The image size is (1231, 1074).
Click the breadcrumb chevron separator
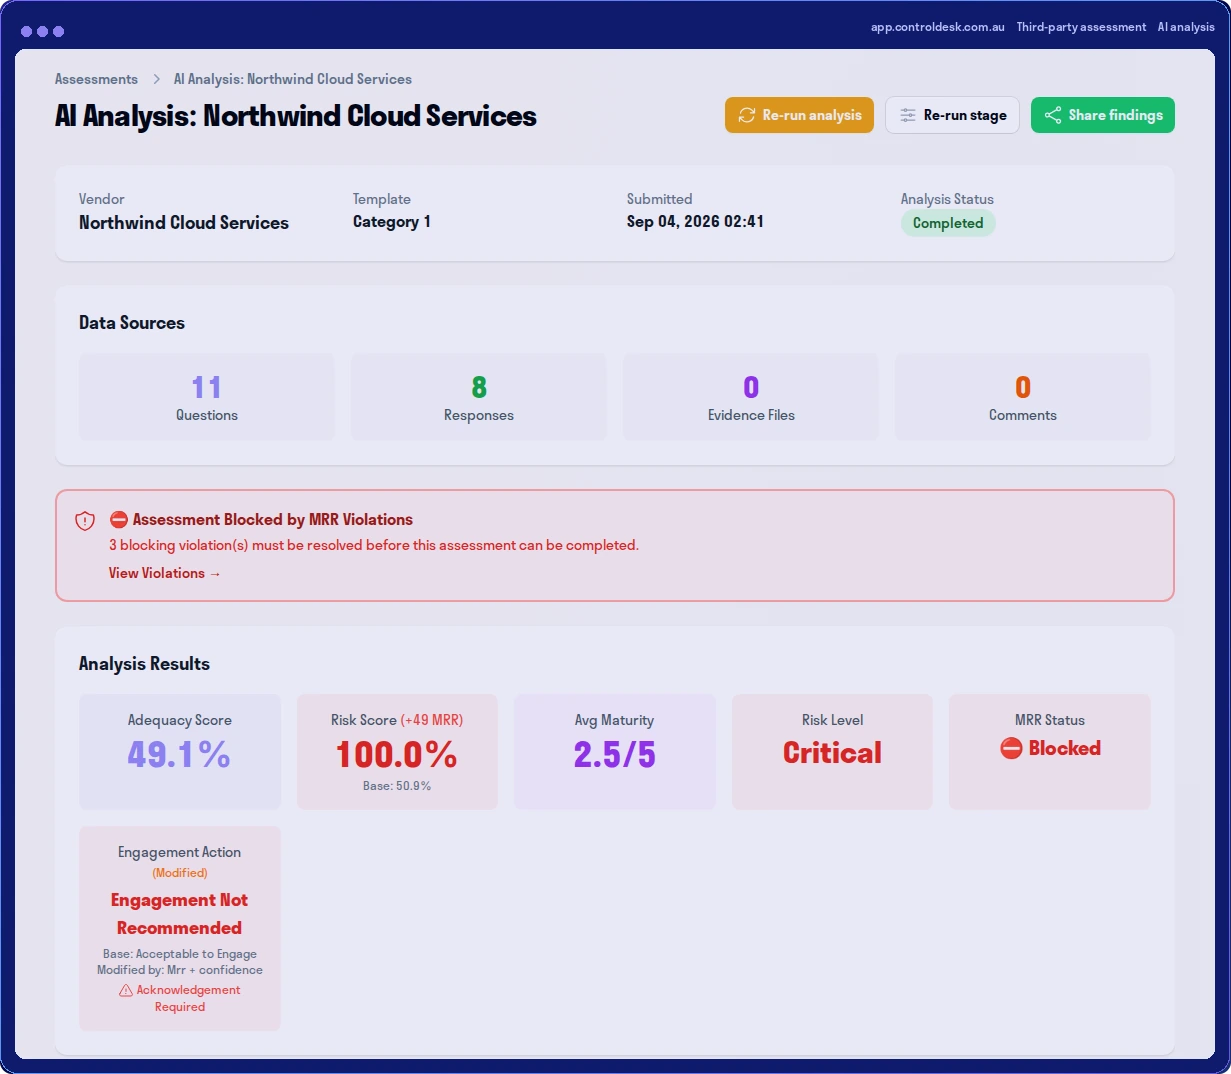point(156,79)
